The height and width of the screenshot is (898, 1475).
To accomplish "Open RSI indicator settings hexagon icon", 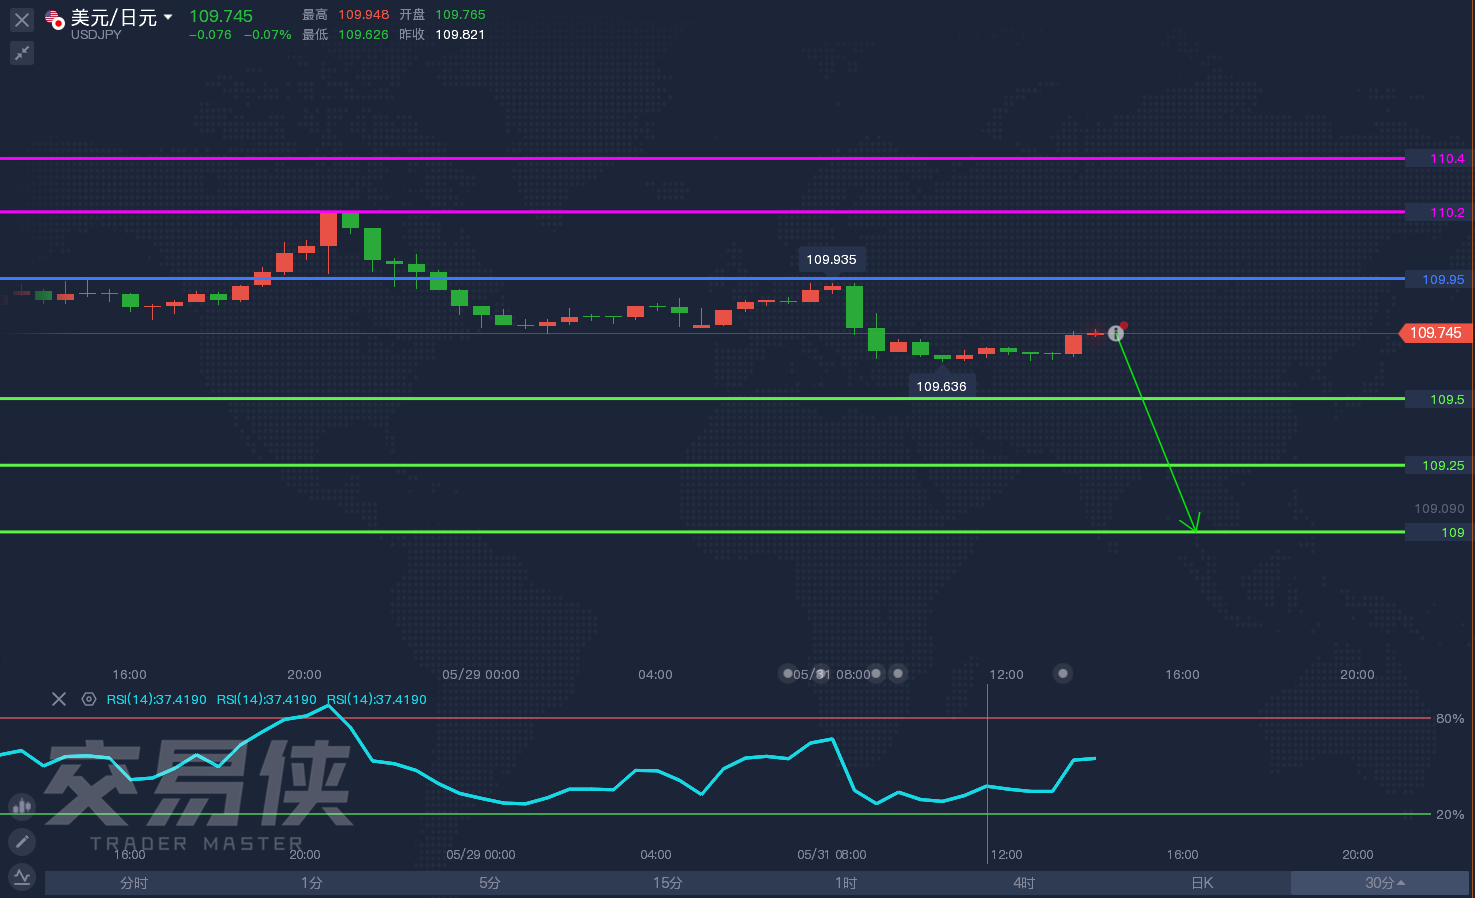I will [x=89, y=699].
